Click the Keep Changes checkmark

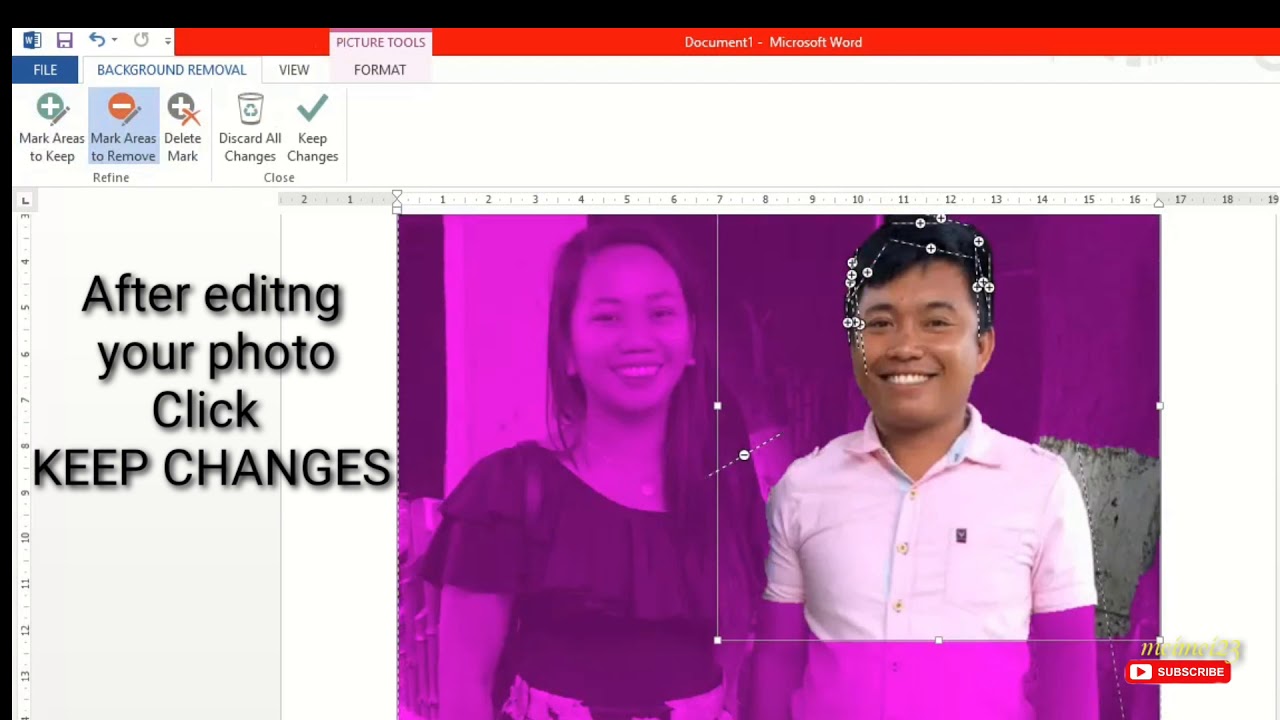(312, 107)
